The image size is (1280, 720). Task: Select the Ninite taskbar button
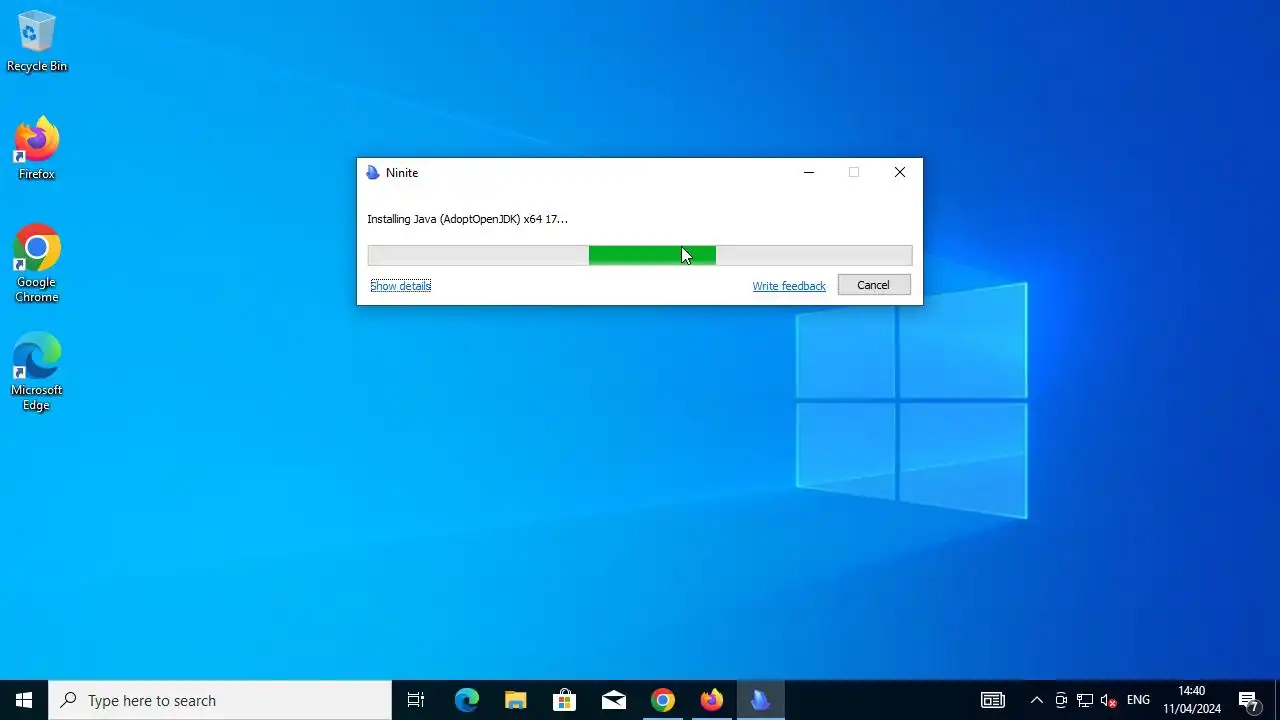pyautogui.click(x=761, y=700)
